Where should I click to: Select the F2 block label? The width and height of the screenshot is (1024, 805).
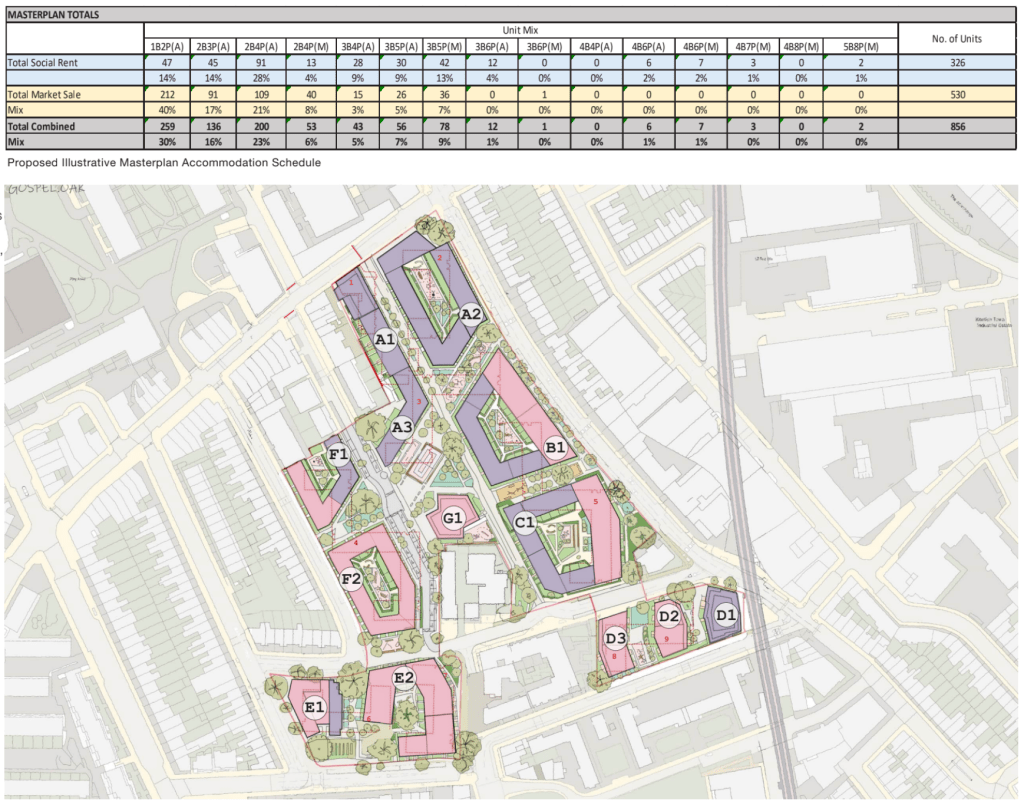coord(351,579)
